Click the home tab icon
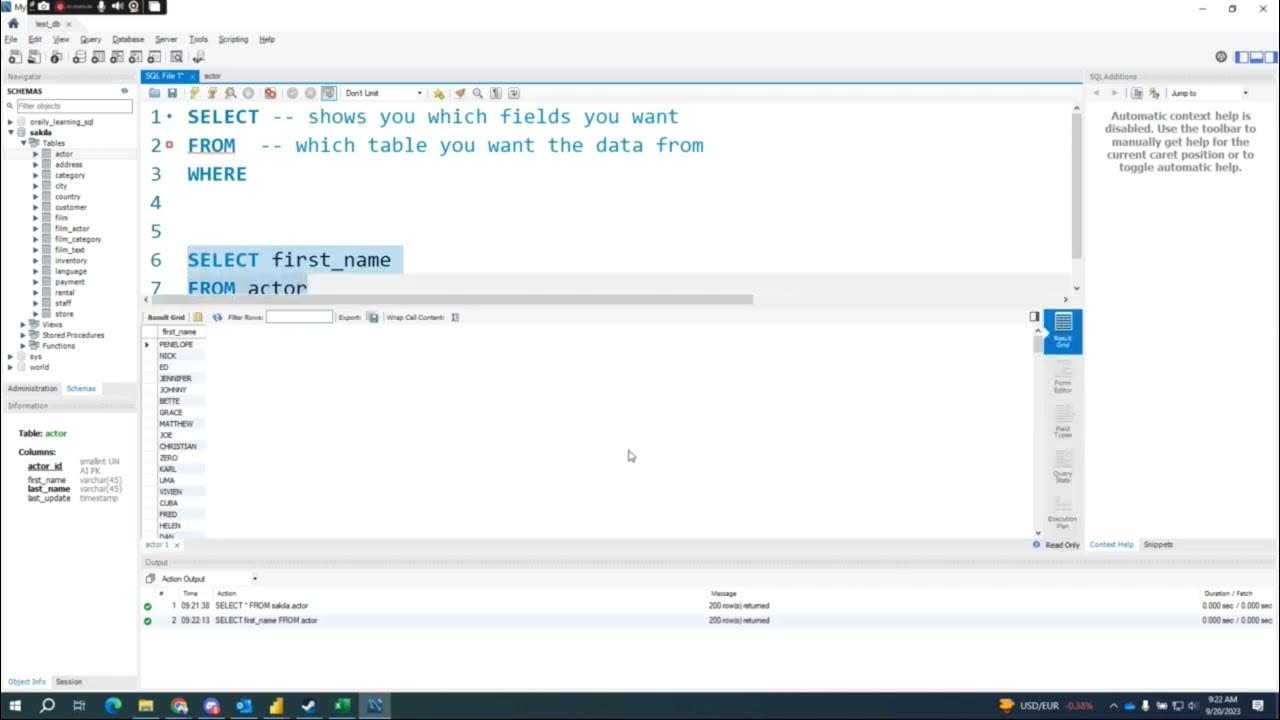The width and height of the screenshot is (1280, 720). pyautogui.click(x=13, y=23)
